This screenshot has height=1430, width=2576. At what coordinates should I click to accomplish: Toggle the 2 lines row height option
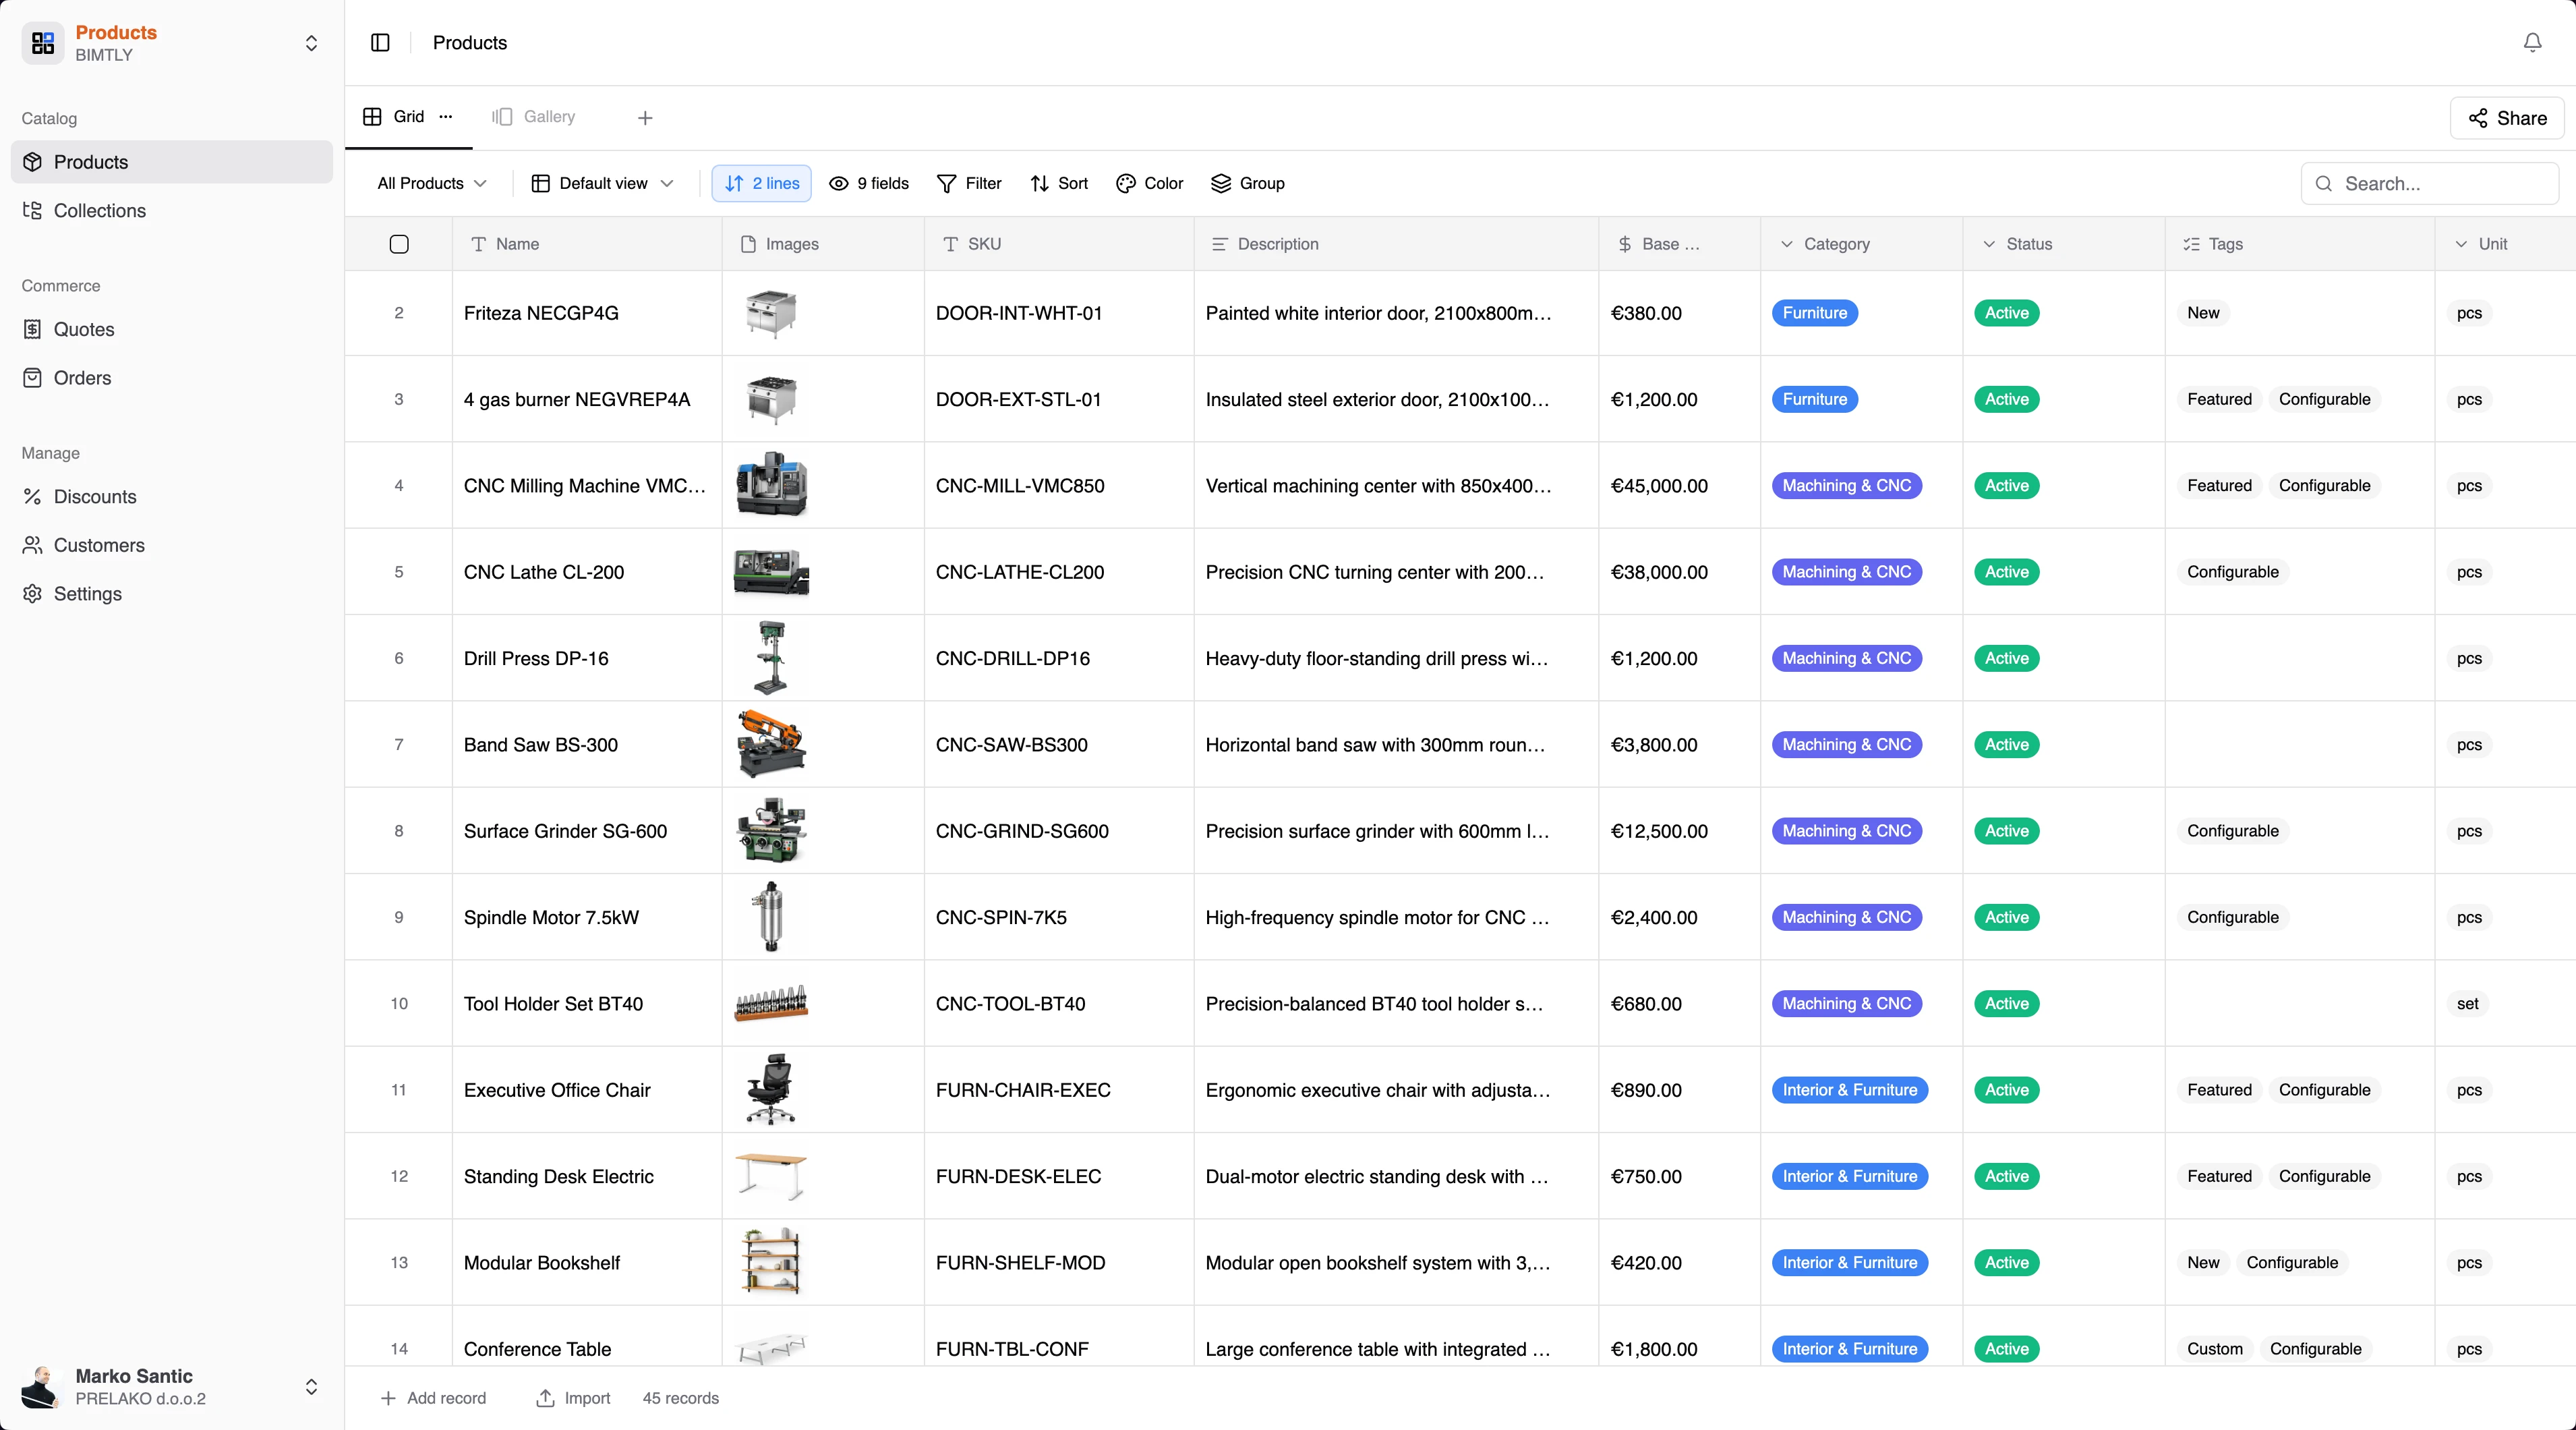click(x=761, y=183)
